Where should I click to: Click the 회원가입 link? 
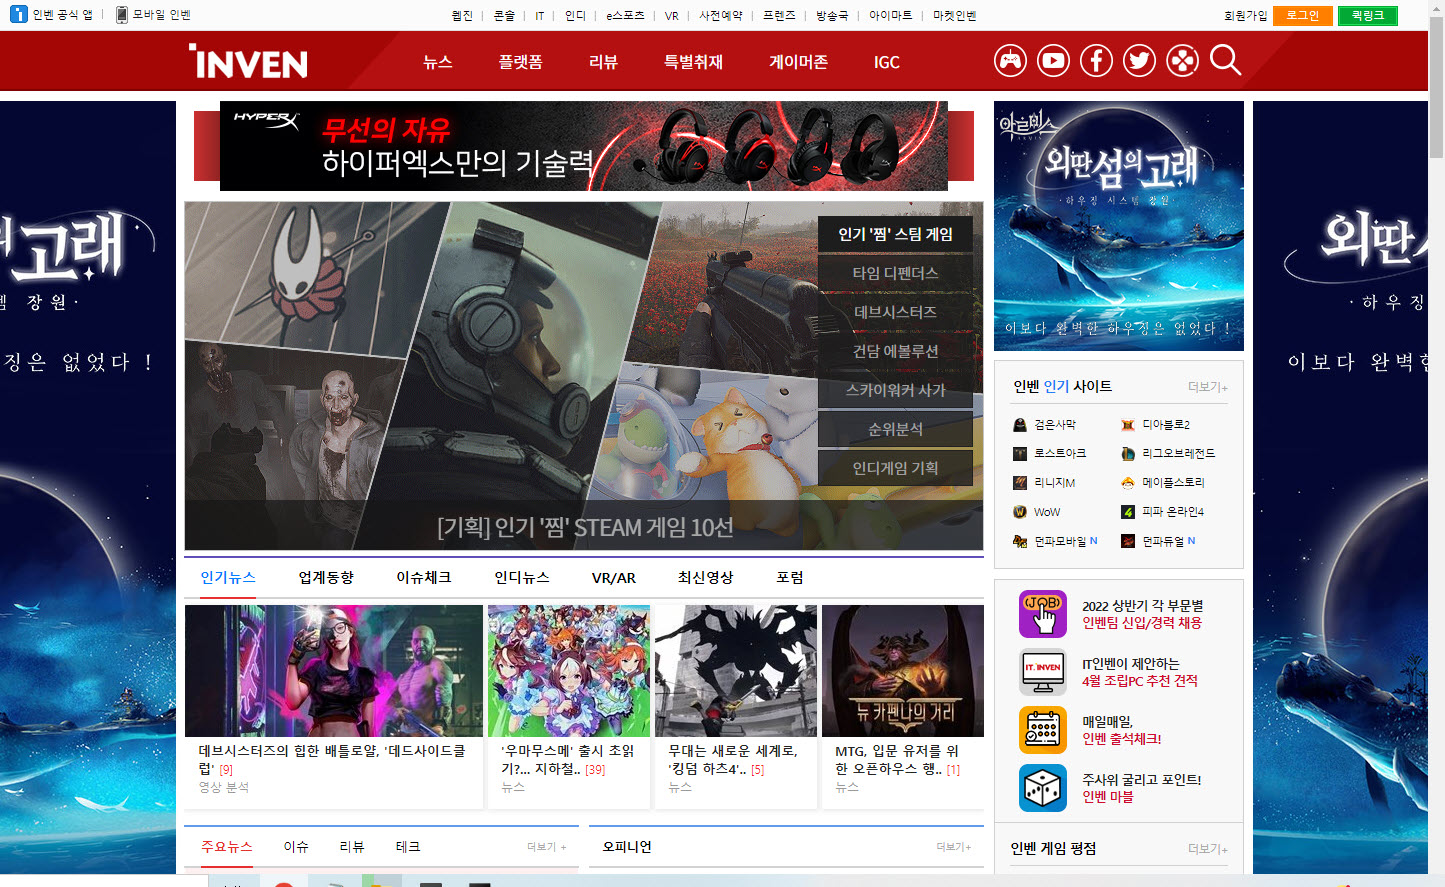pyautogui.click(x=1245, y=15)
